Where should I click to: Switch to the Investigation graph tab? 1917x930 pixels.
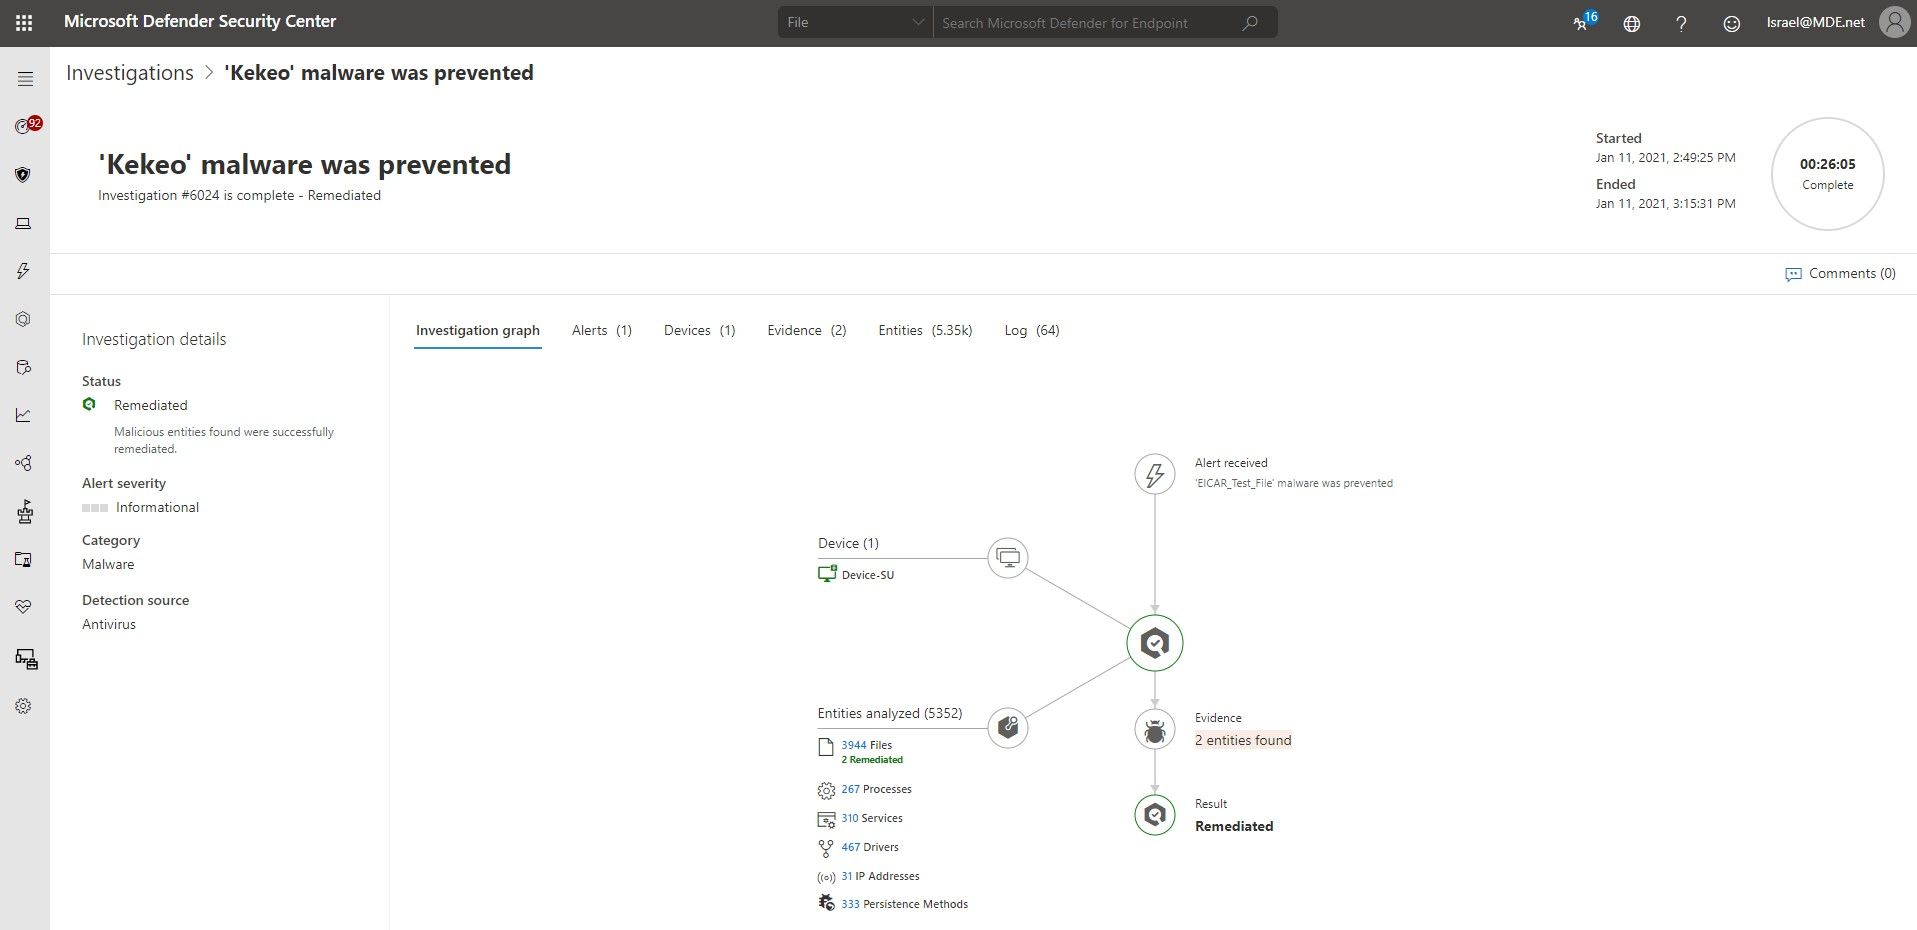[478, 330]
